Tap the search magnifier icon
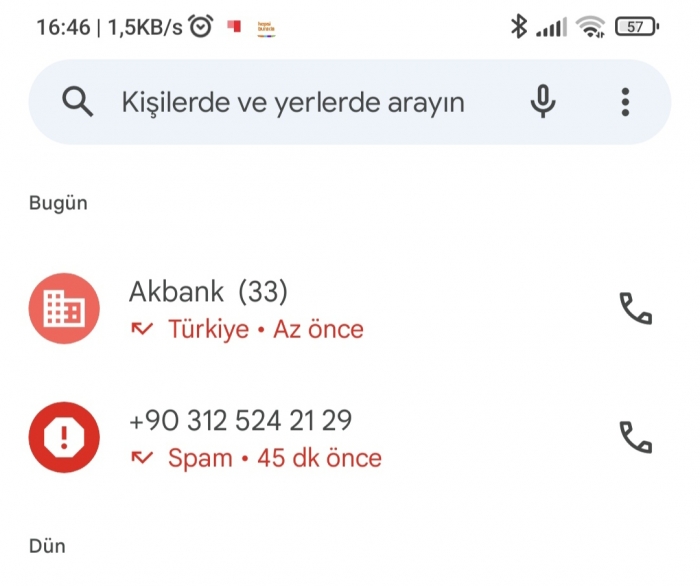Screen dimensions: 700x586 point(78,102)
